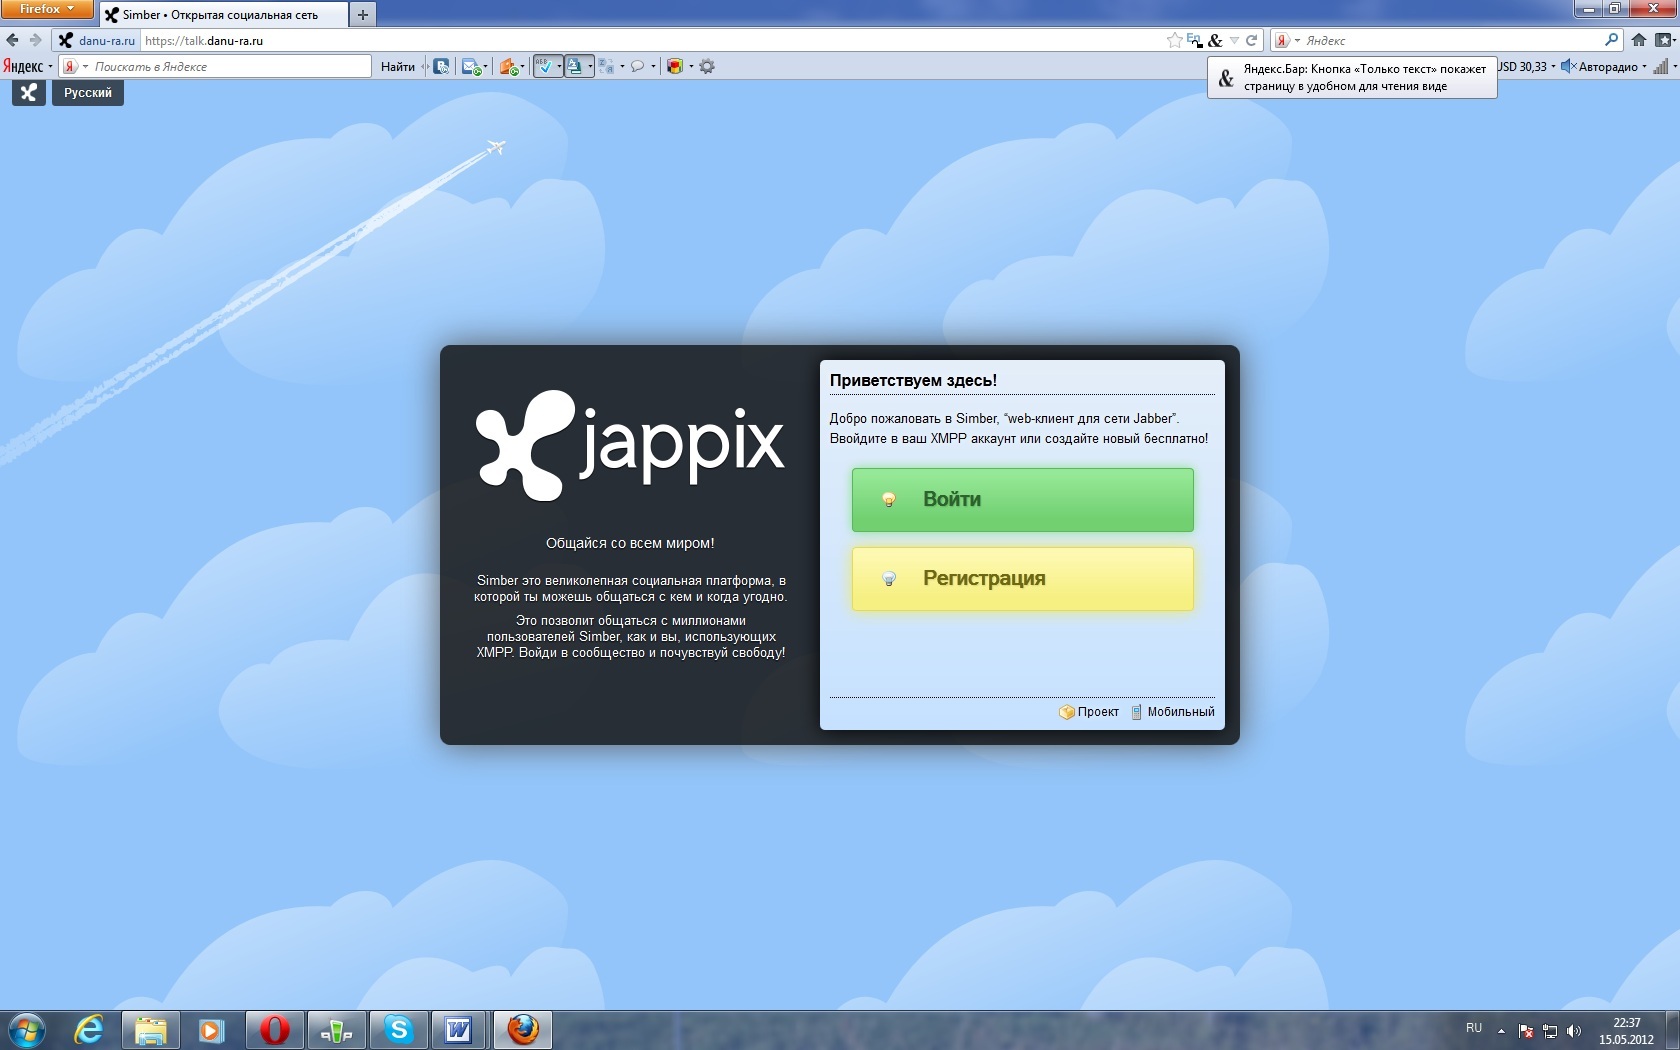Expand the translation button dropdown arrow
This screenshot has height=1050, width=1680.
point(590,67)
